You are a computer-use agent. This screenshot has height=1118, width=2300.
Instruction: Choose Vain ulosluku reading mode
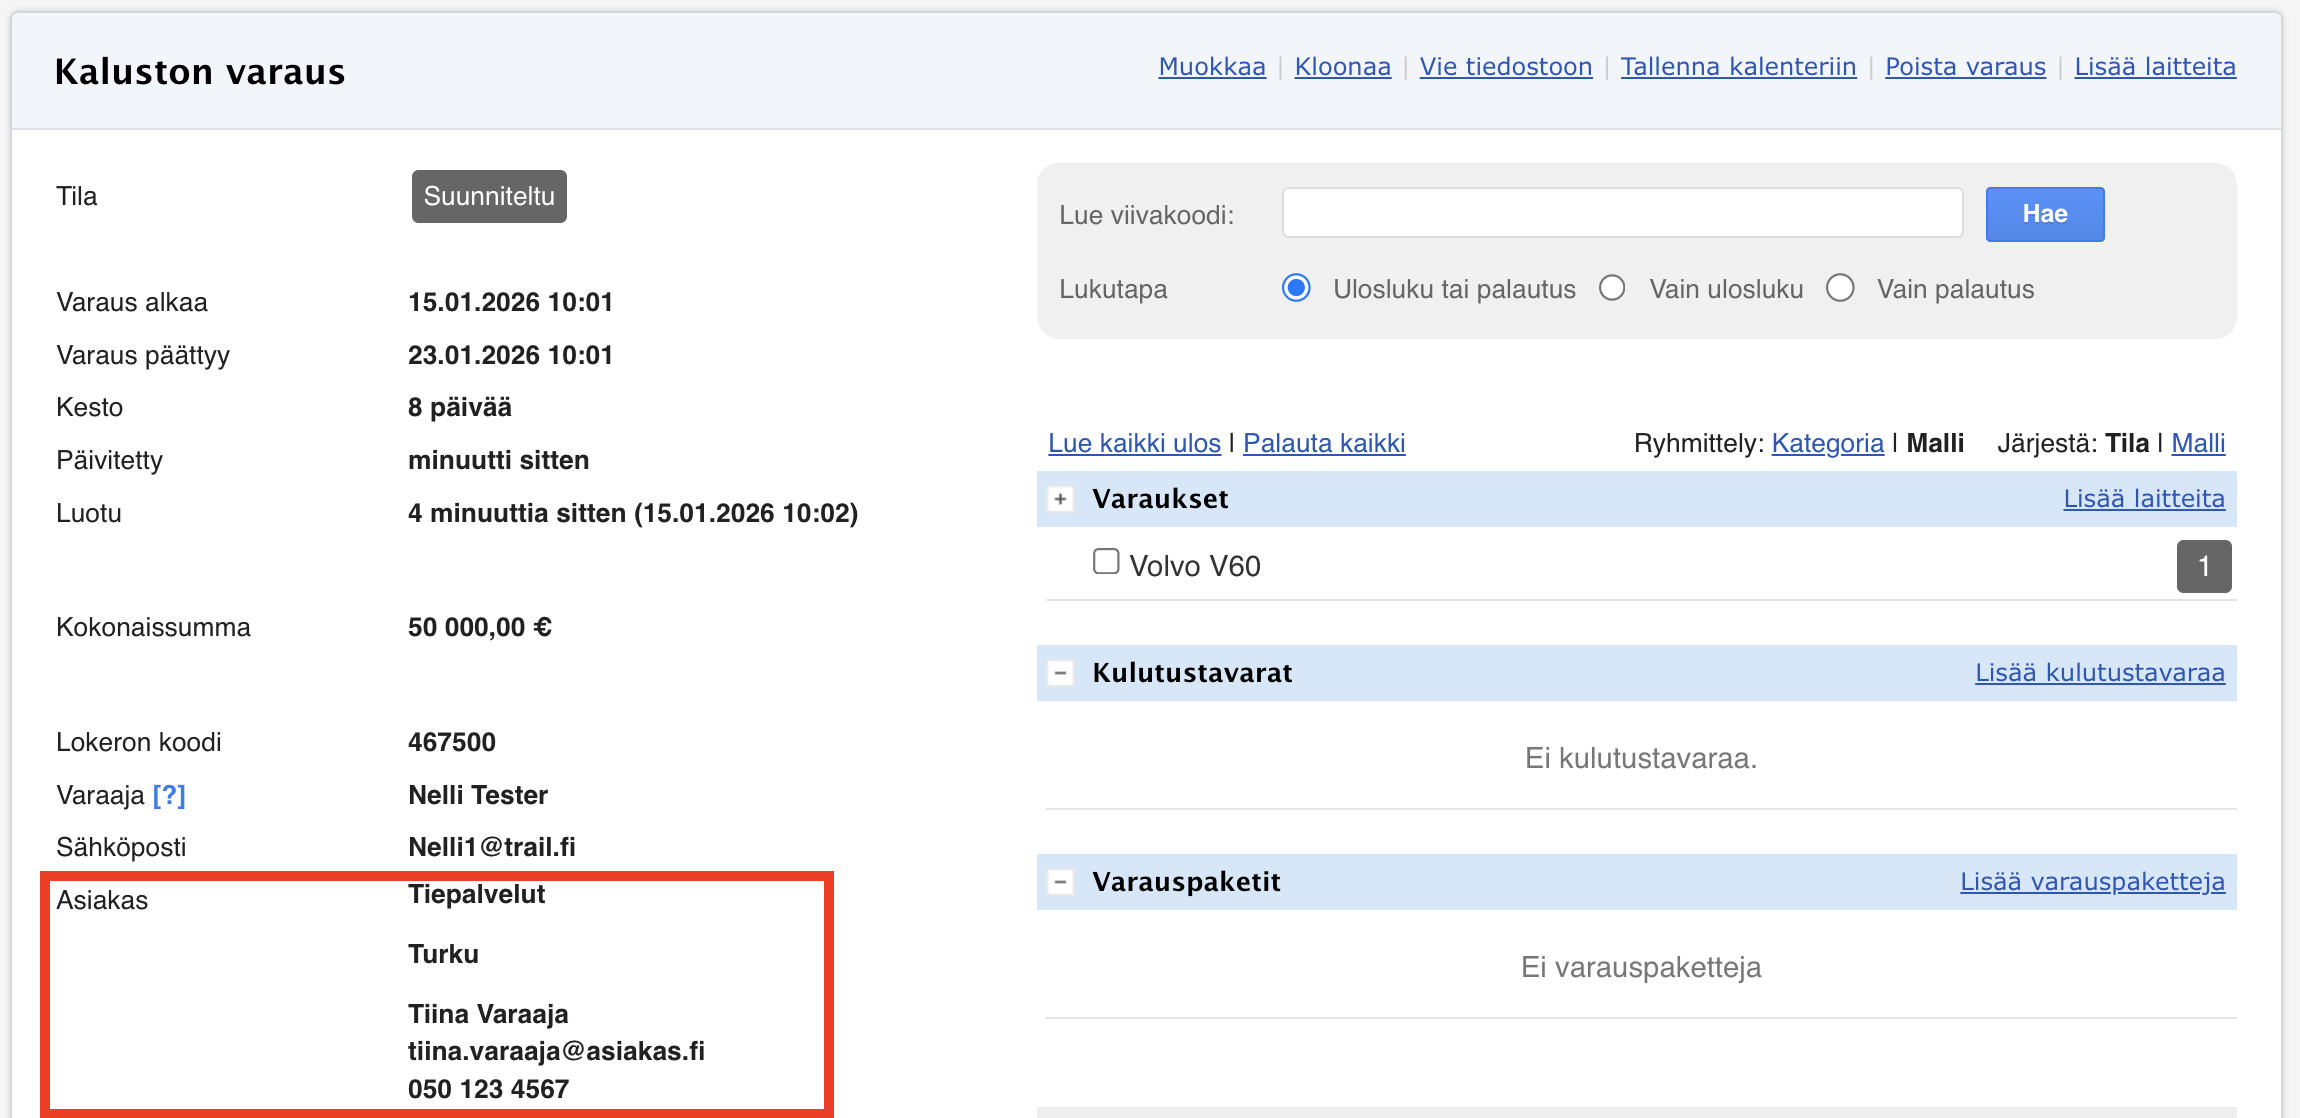tap(1612, 289)
